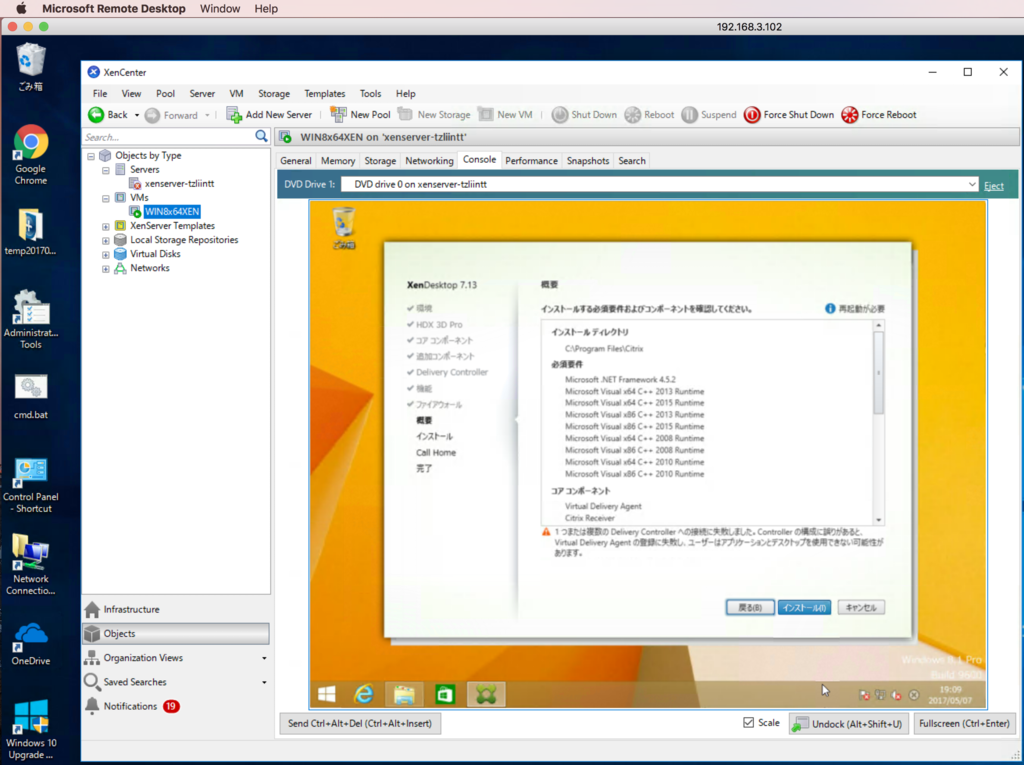
Task: Click the 戻る back button in installer
Action: click(750, 608)
